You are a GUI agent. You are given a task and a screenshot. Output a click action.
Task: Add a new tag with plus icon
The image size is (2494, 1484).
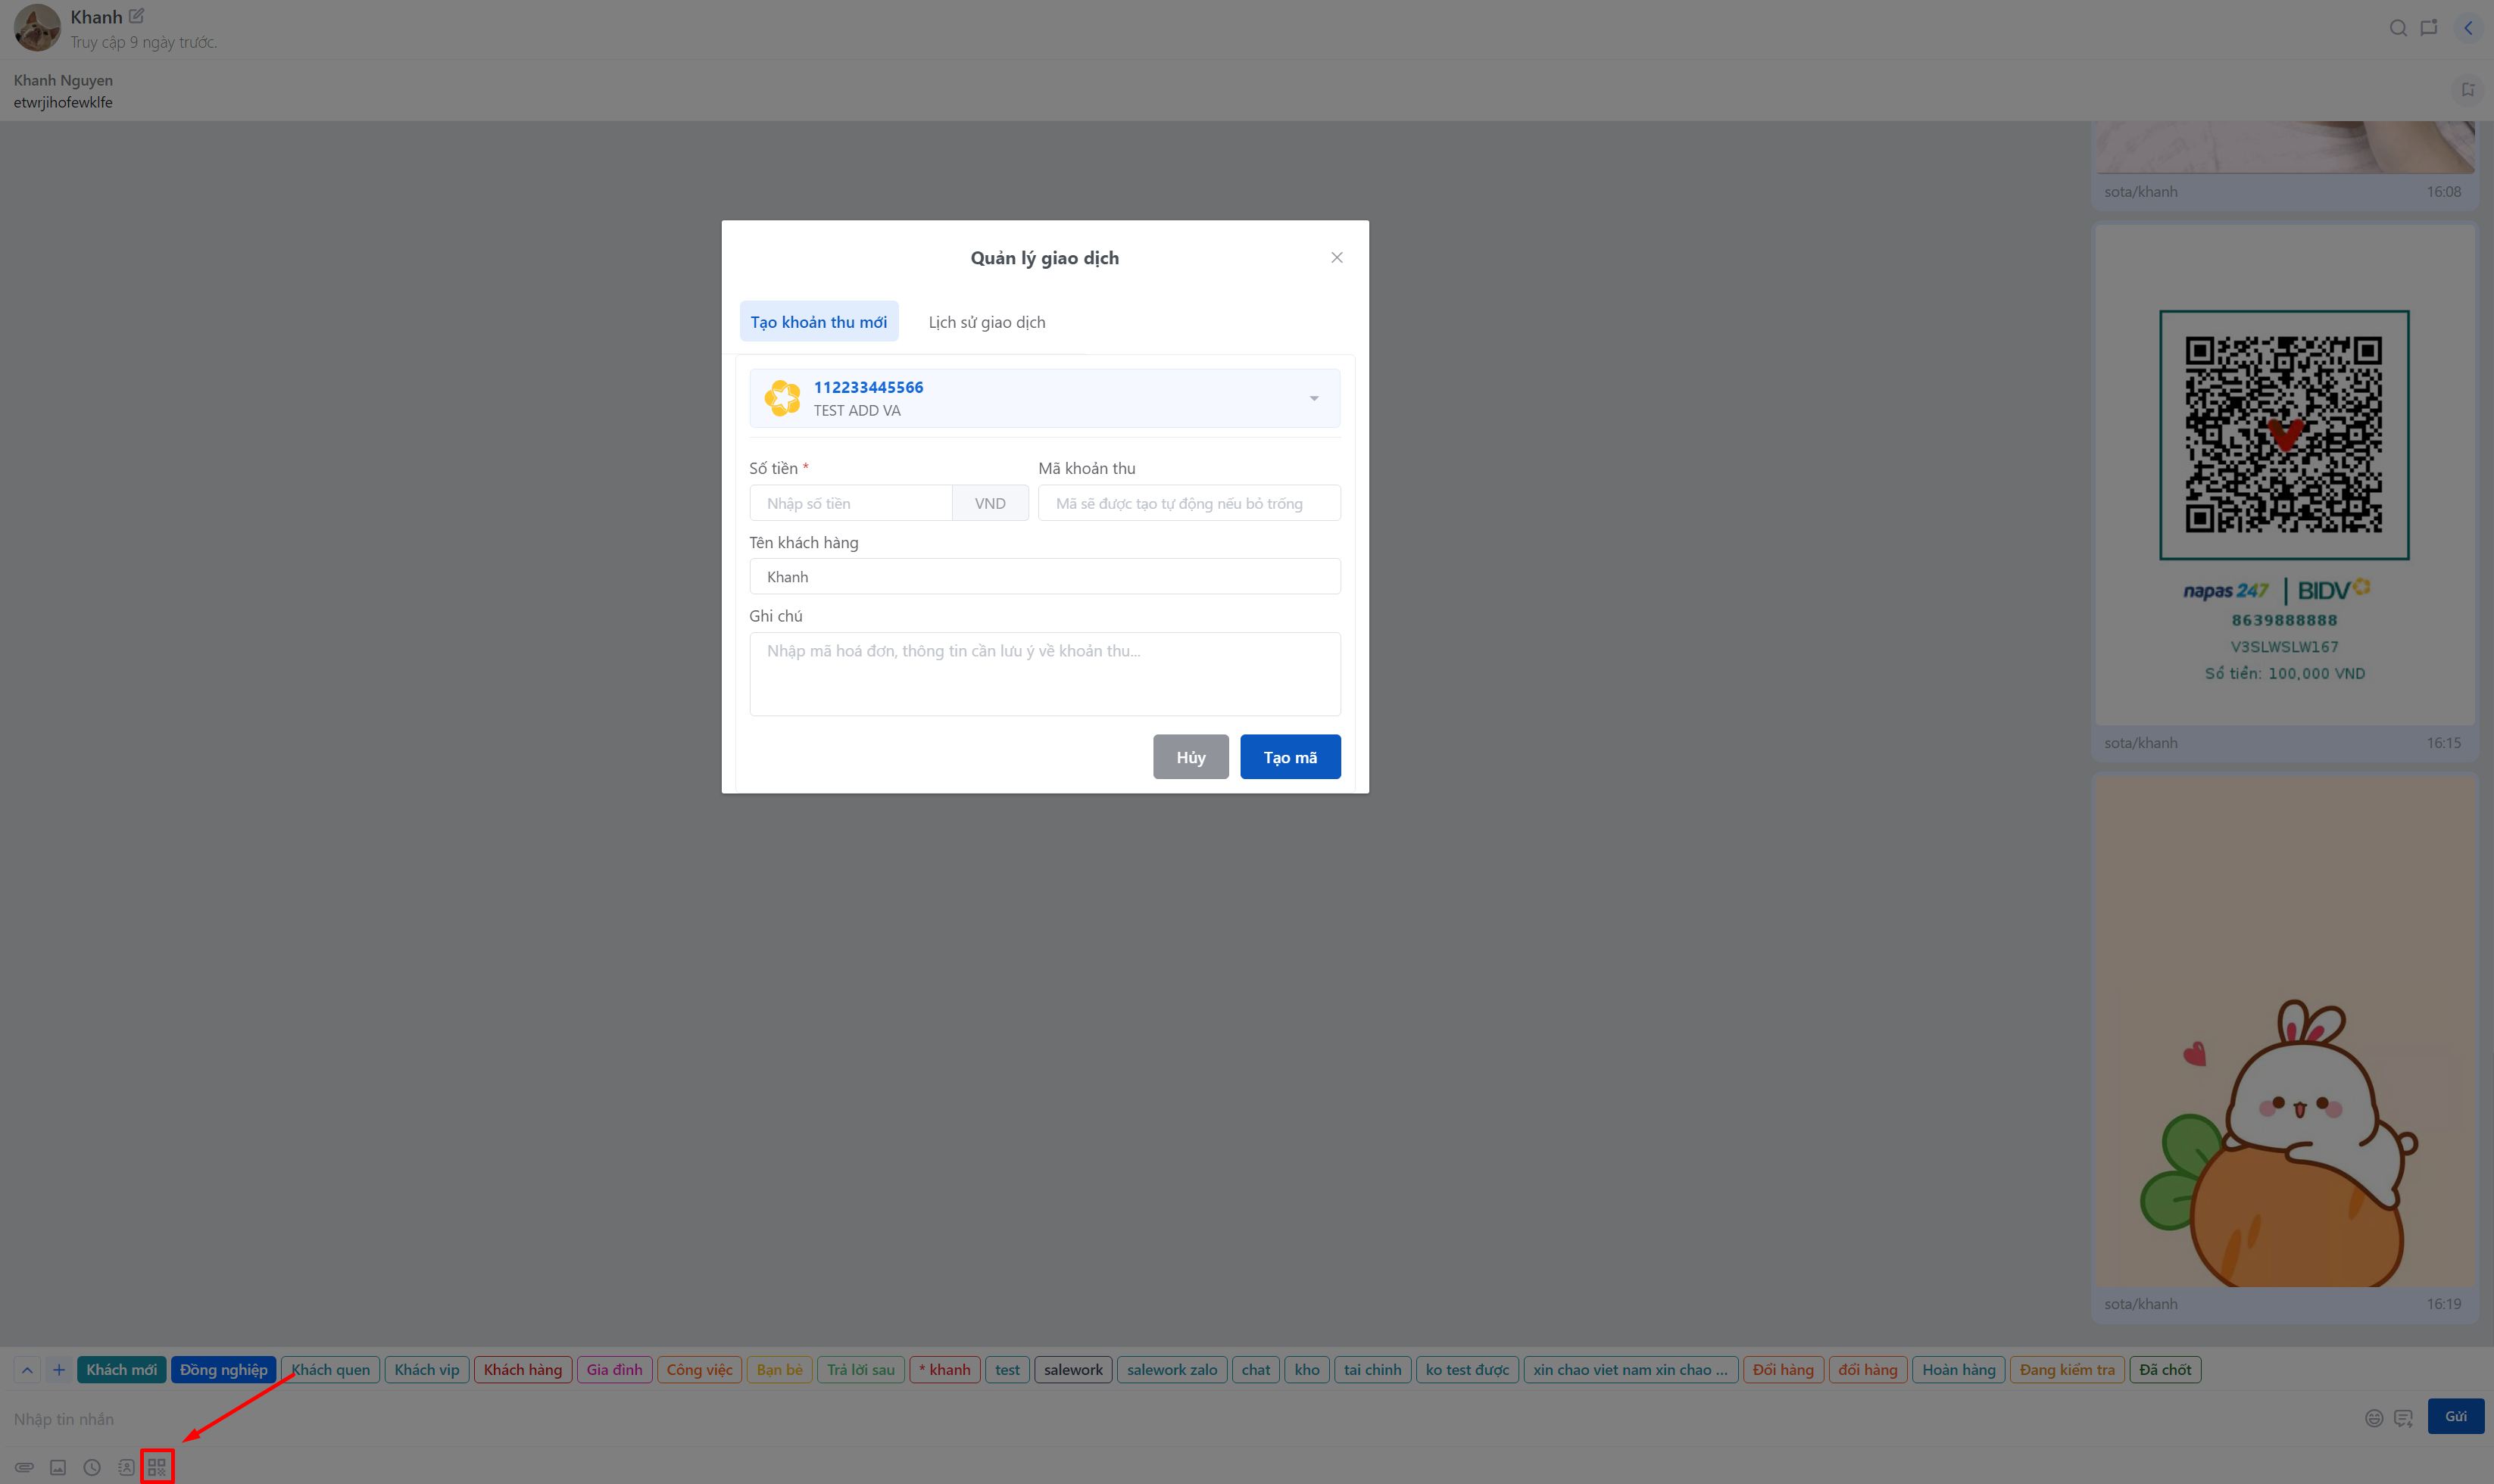click(x=59, y=1370)
